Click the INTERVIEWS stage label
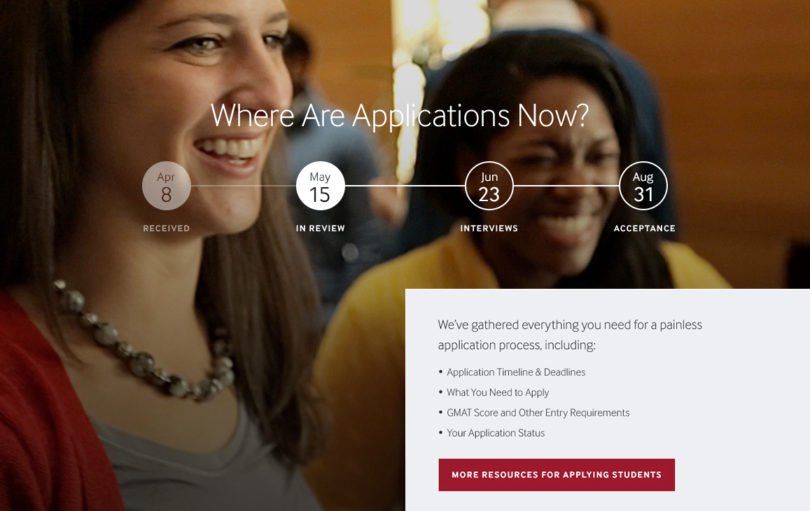This screenshot has width=810, height=511. (489, 228)
